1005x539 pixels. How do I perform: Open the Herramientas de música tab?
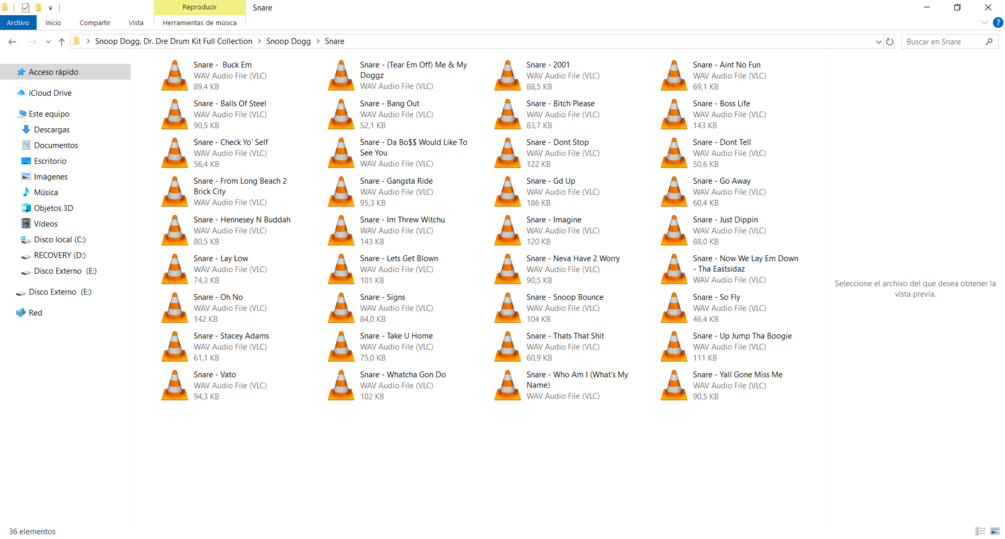coord(199,22)
